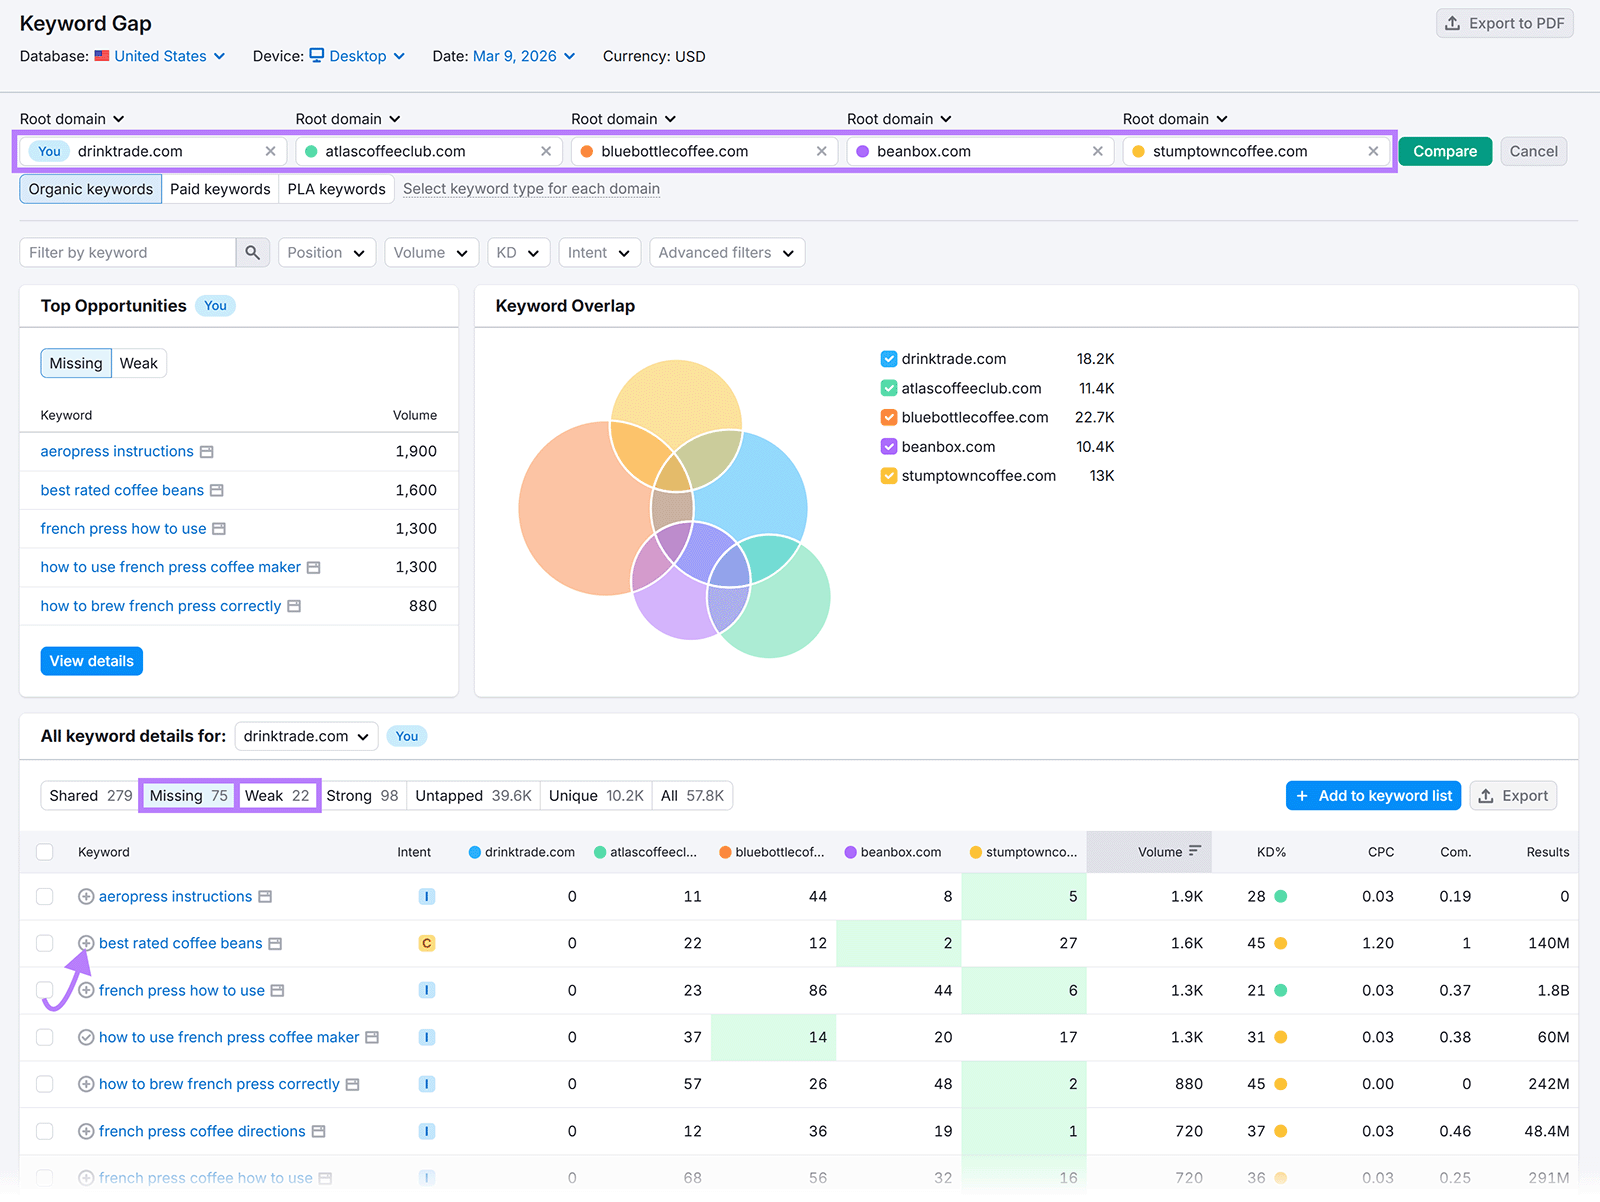1600x1202 pixels.
Task: Click the Export icon above the keyword table
Action: click(1489, 795)
